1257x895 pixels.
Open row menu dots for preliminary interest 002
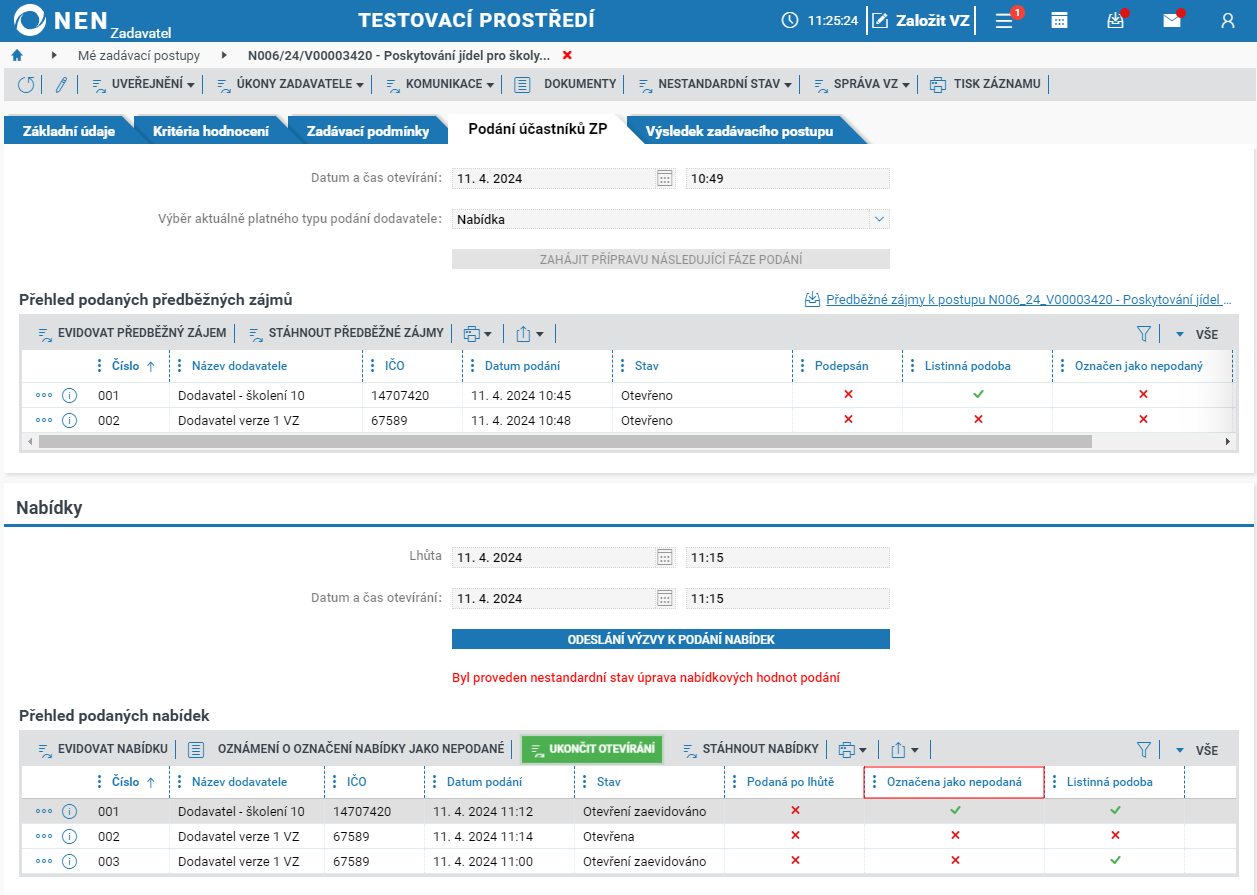(x=43, y=420)
